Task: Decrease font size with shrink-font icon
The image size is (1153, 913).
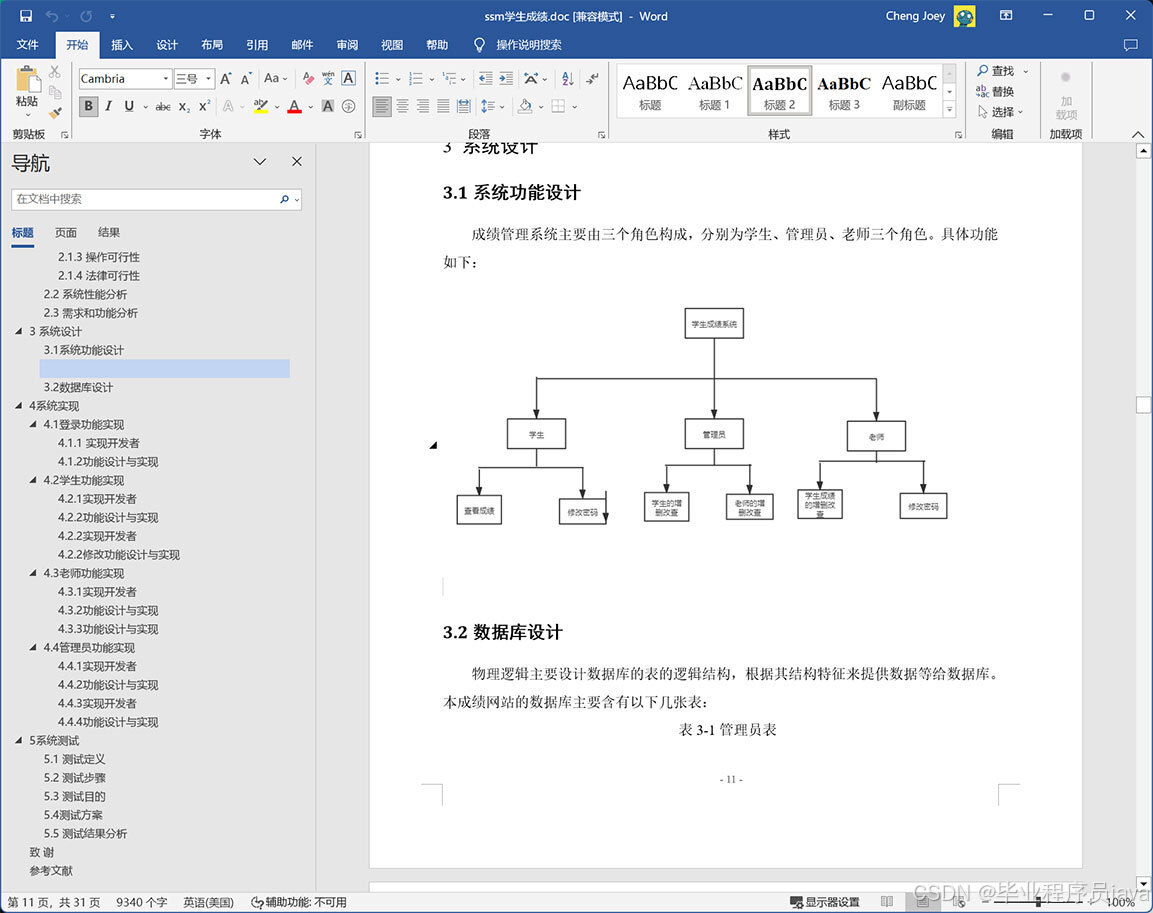Action: click(x=246, y=79)
